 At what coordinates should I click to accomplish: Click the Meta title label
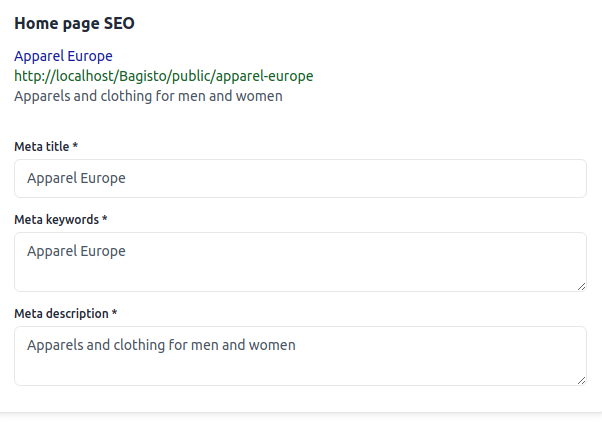[x=41, y=147]
